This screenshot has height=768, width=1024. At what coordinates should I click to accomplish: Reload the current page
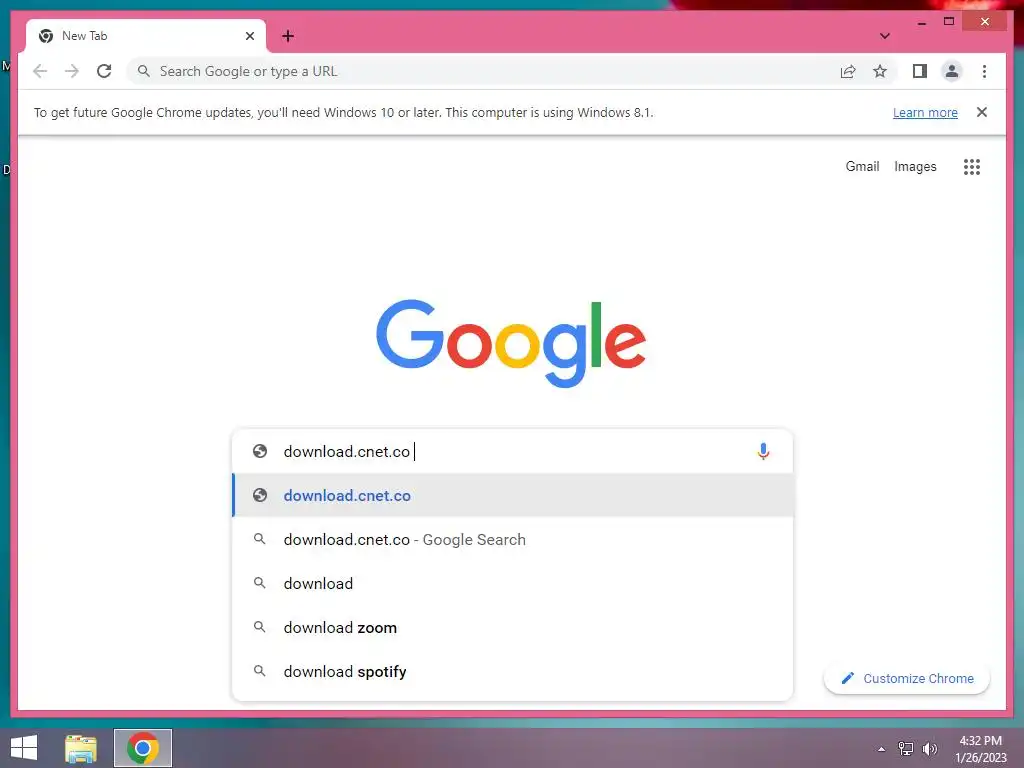click(104, 71)
